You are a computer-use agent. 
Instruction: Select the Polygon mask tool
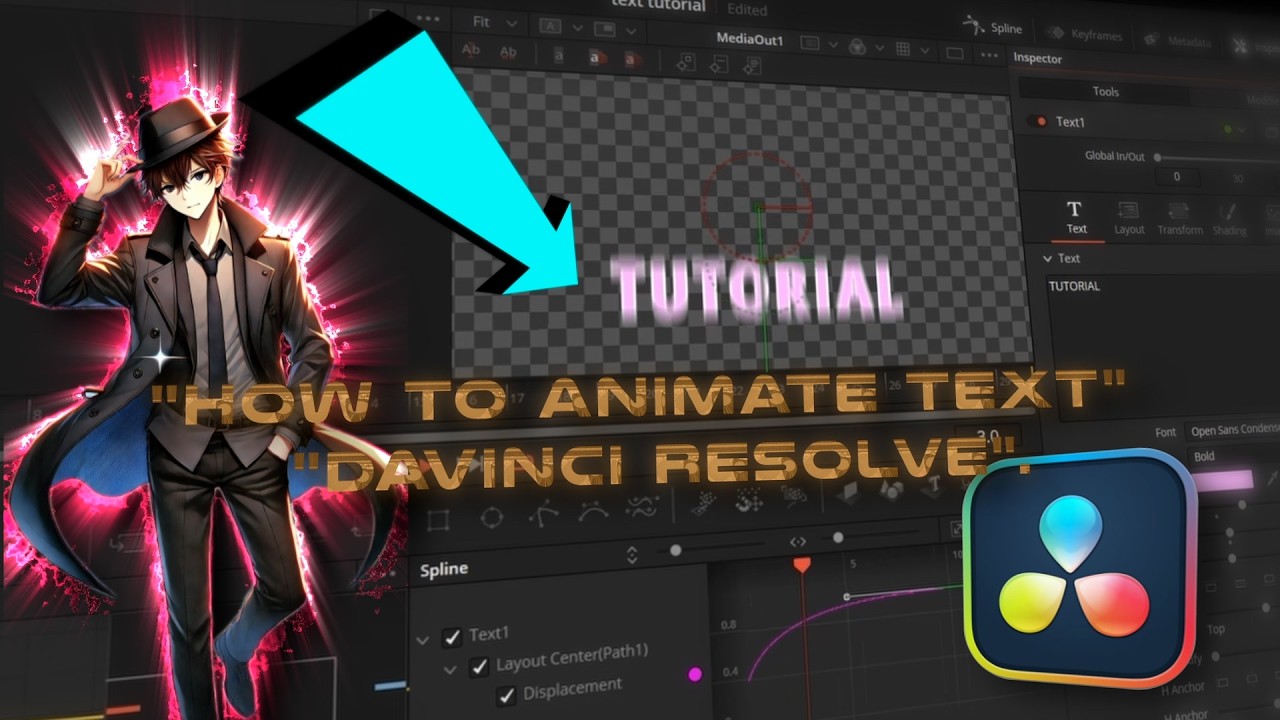coord(543,514)
